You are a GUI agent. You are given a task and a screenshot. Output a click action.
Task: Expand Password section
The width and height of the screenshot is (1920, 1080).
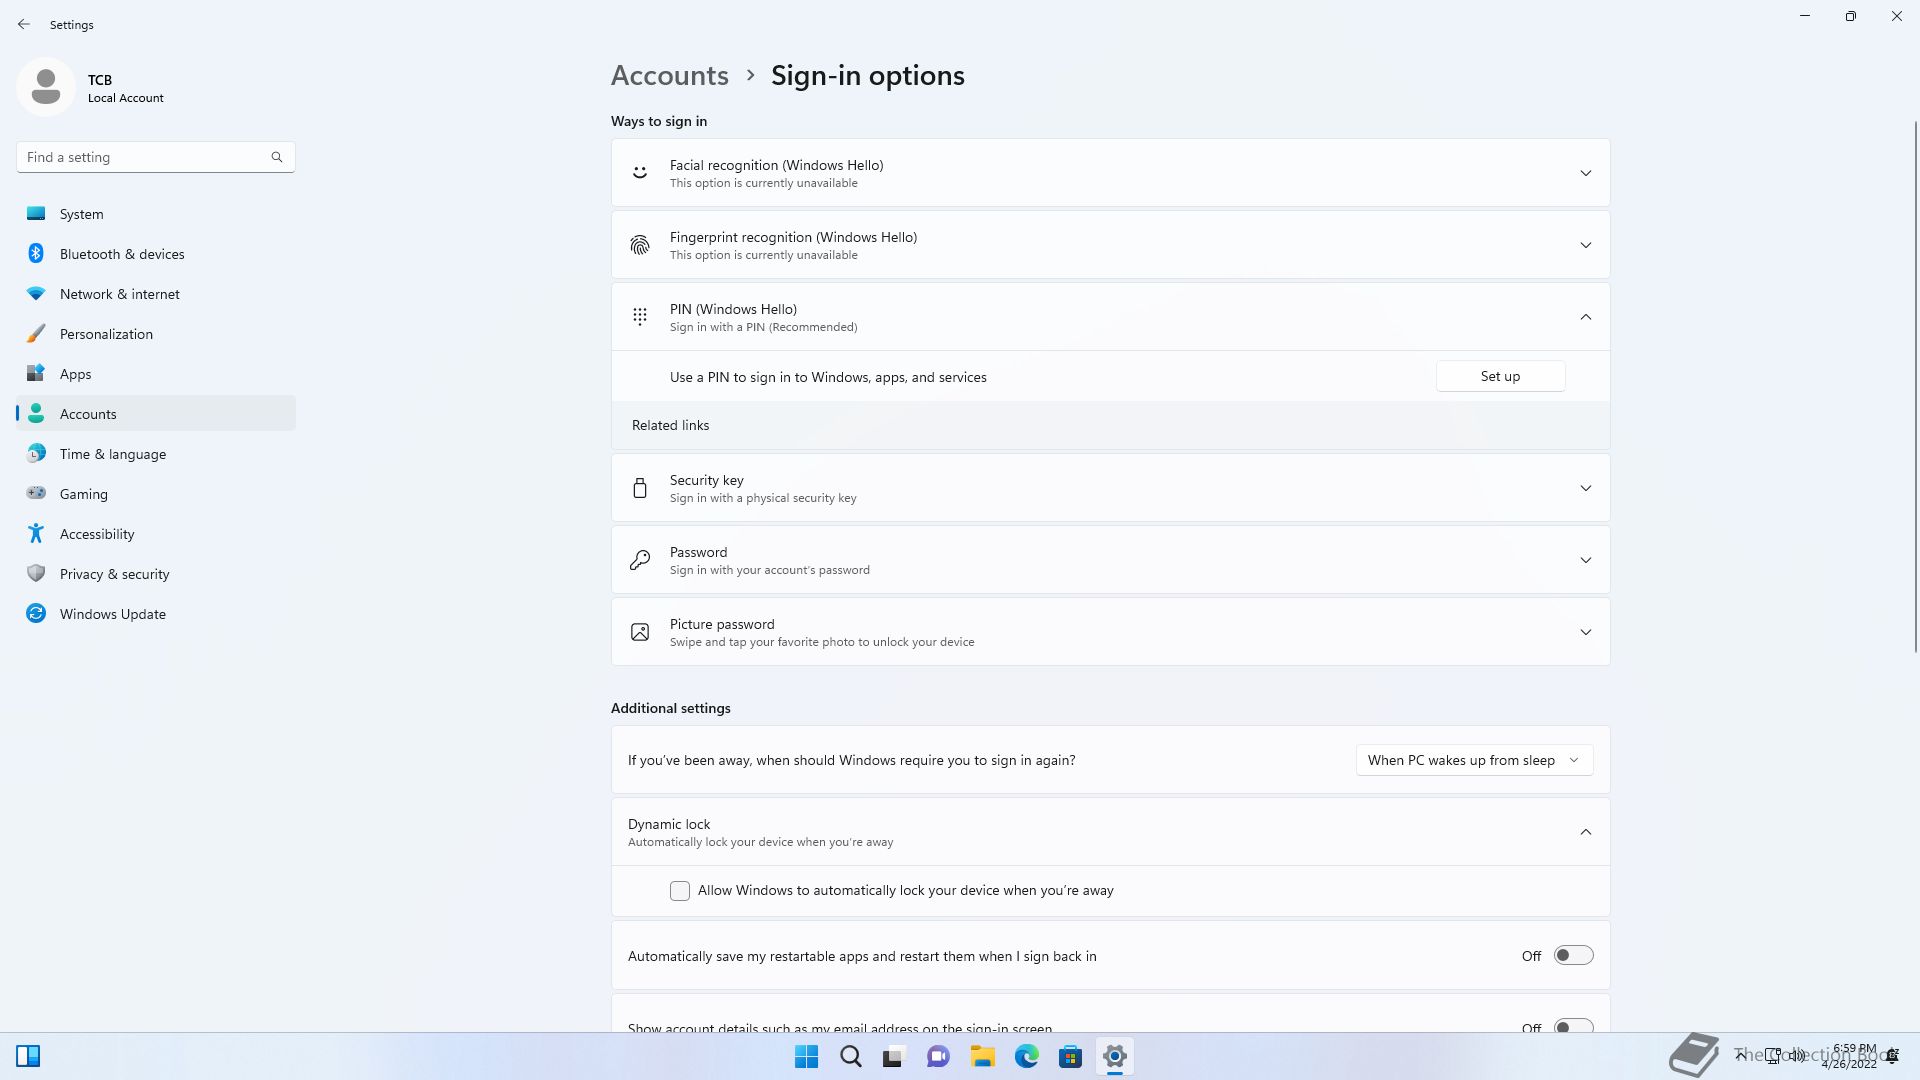pyautogui.click(x=1585, y=560)
